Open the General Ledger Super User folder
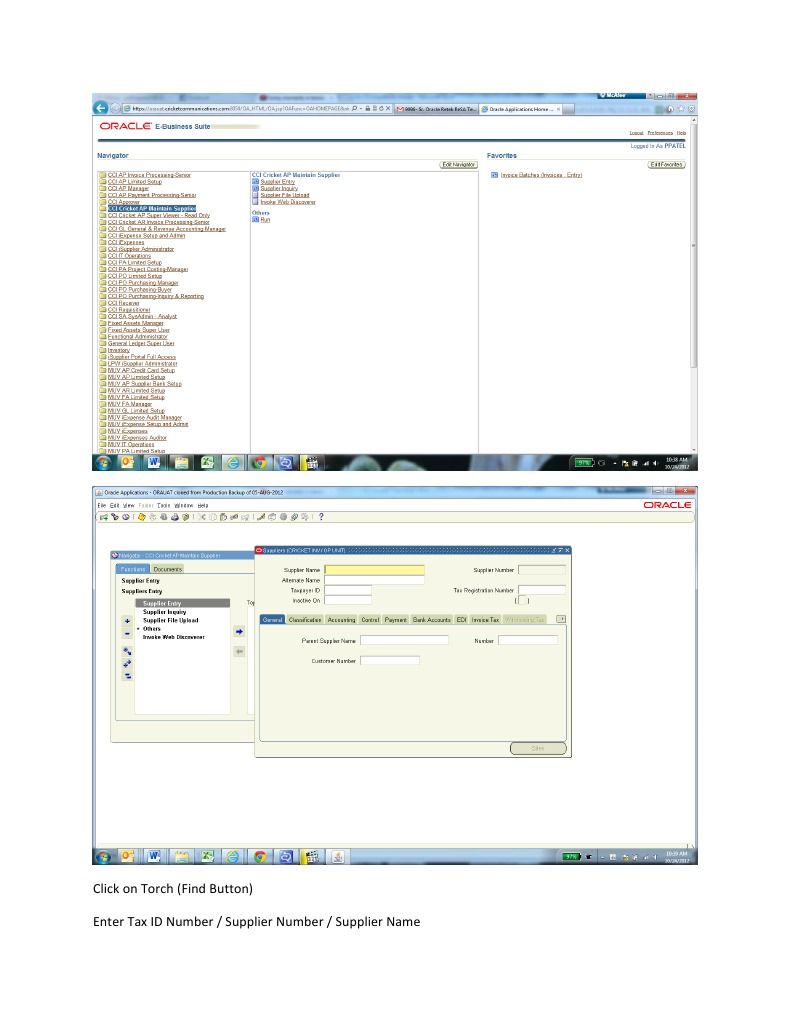Viewport: 791px width, 1023px height. pyautogui.click(x=141, y=343)
